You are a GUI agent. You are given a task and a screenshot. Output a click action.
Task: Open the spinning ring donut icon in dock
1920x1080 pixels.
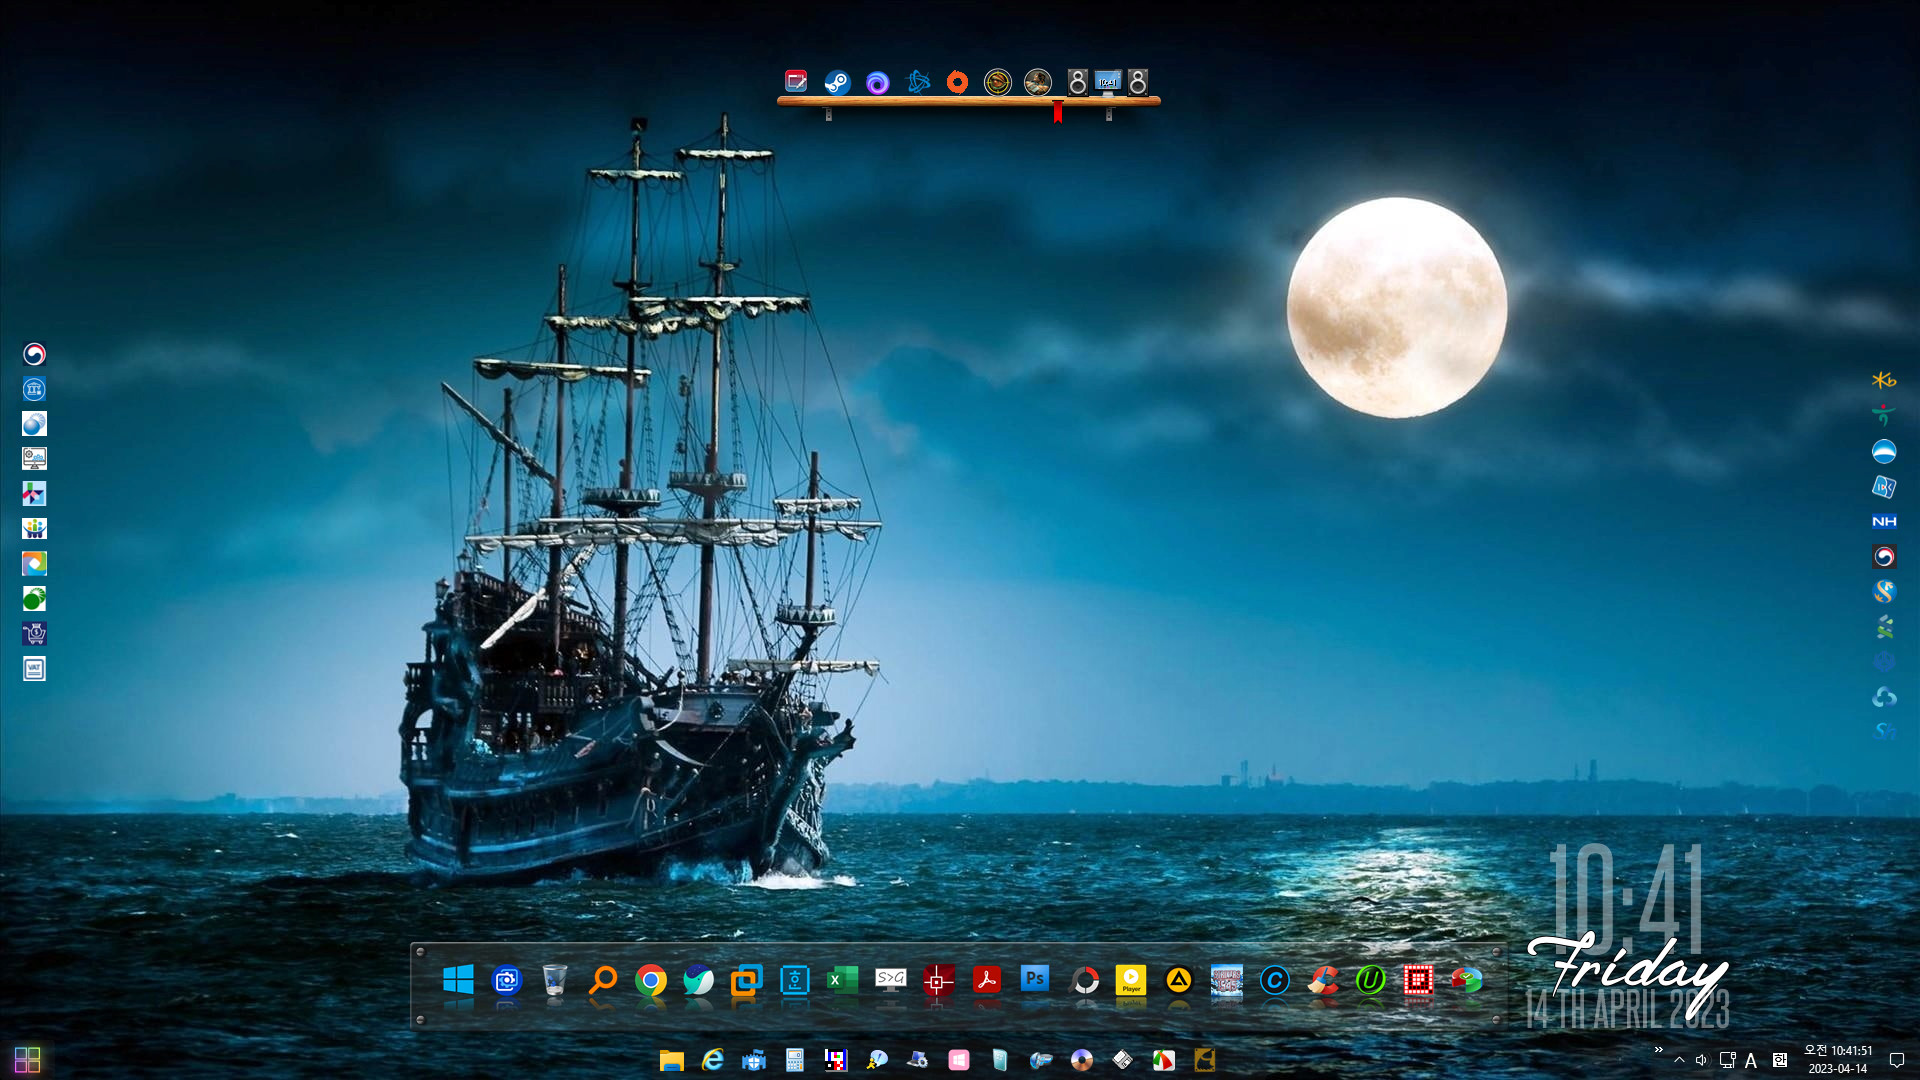click(x=1085, y=981)
